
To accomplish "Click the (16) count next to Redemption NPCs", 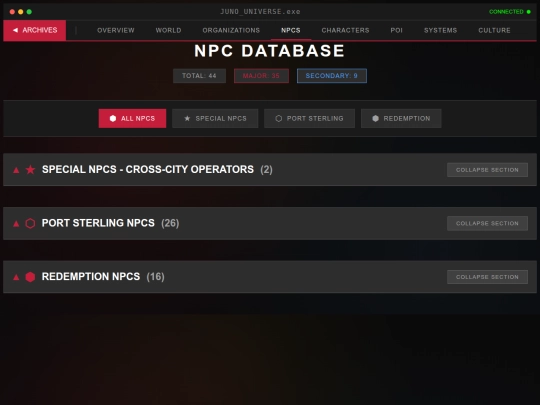I will pyautogui.click(x=155, y=277).
